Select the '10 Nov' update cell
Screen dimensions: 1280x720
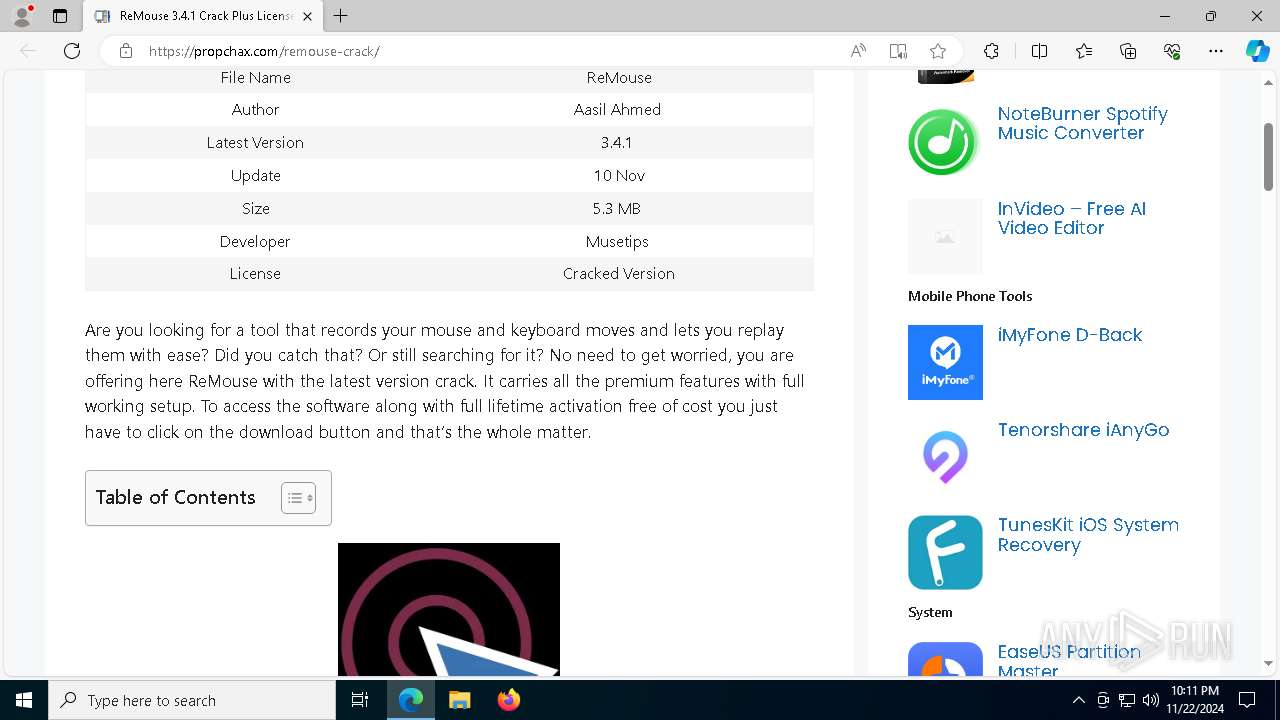[x=619, y=176]
